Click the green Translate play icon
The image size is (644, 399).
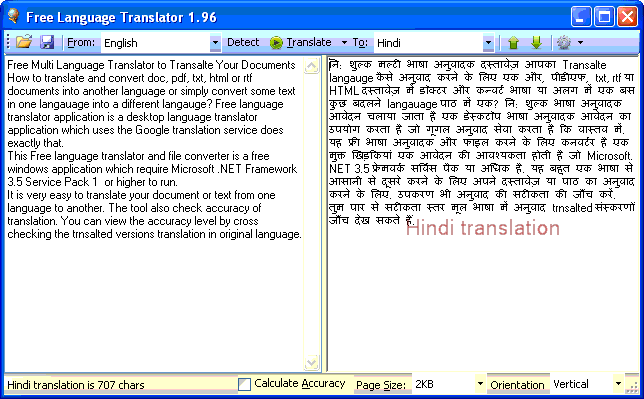click(276, 42)
